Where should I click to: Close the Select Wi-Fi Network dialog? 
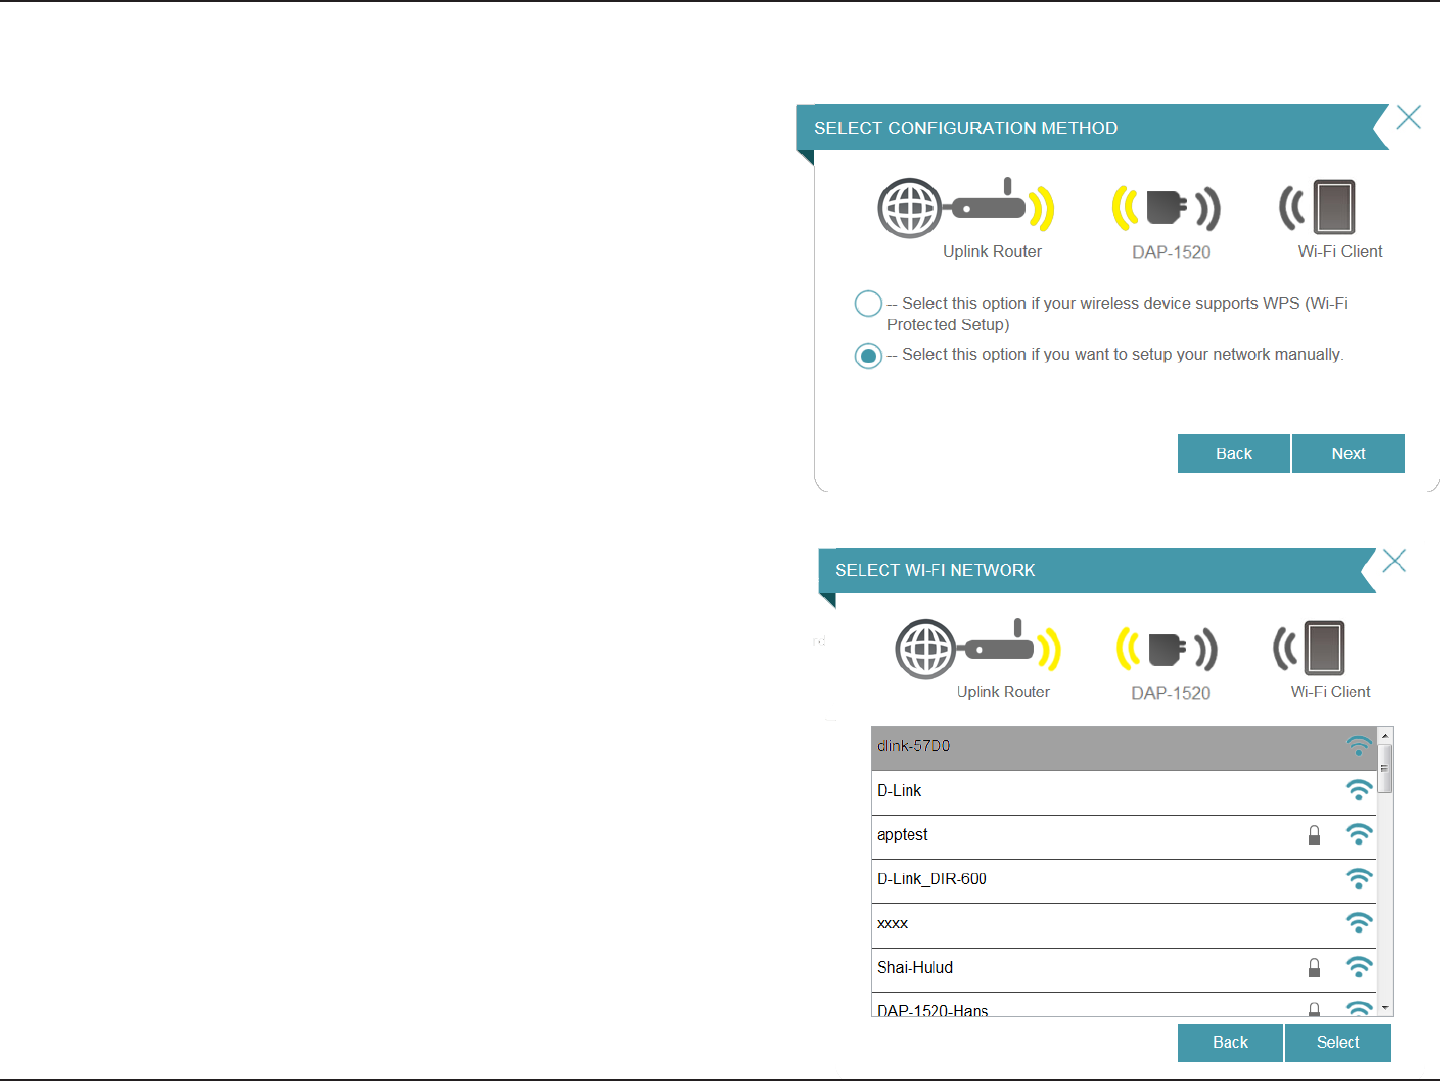point(1394,561)
